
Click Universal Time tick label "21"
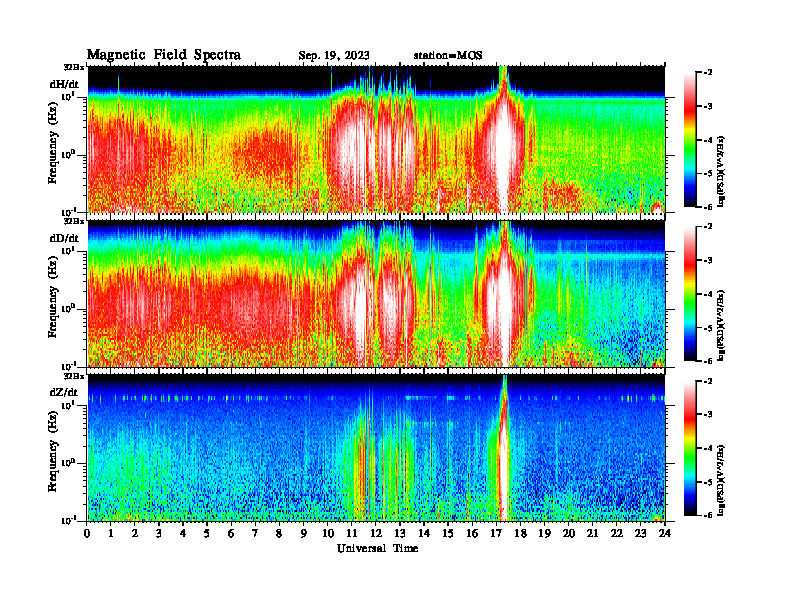[593, 534]
